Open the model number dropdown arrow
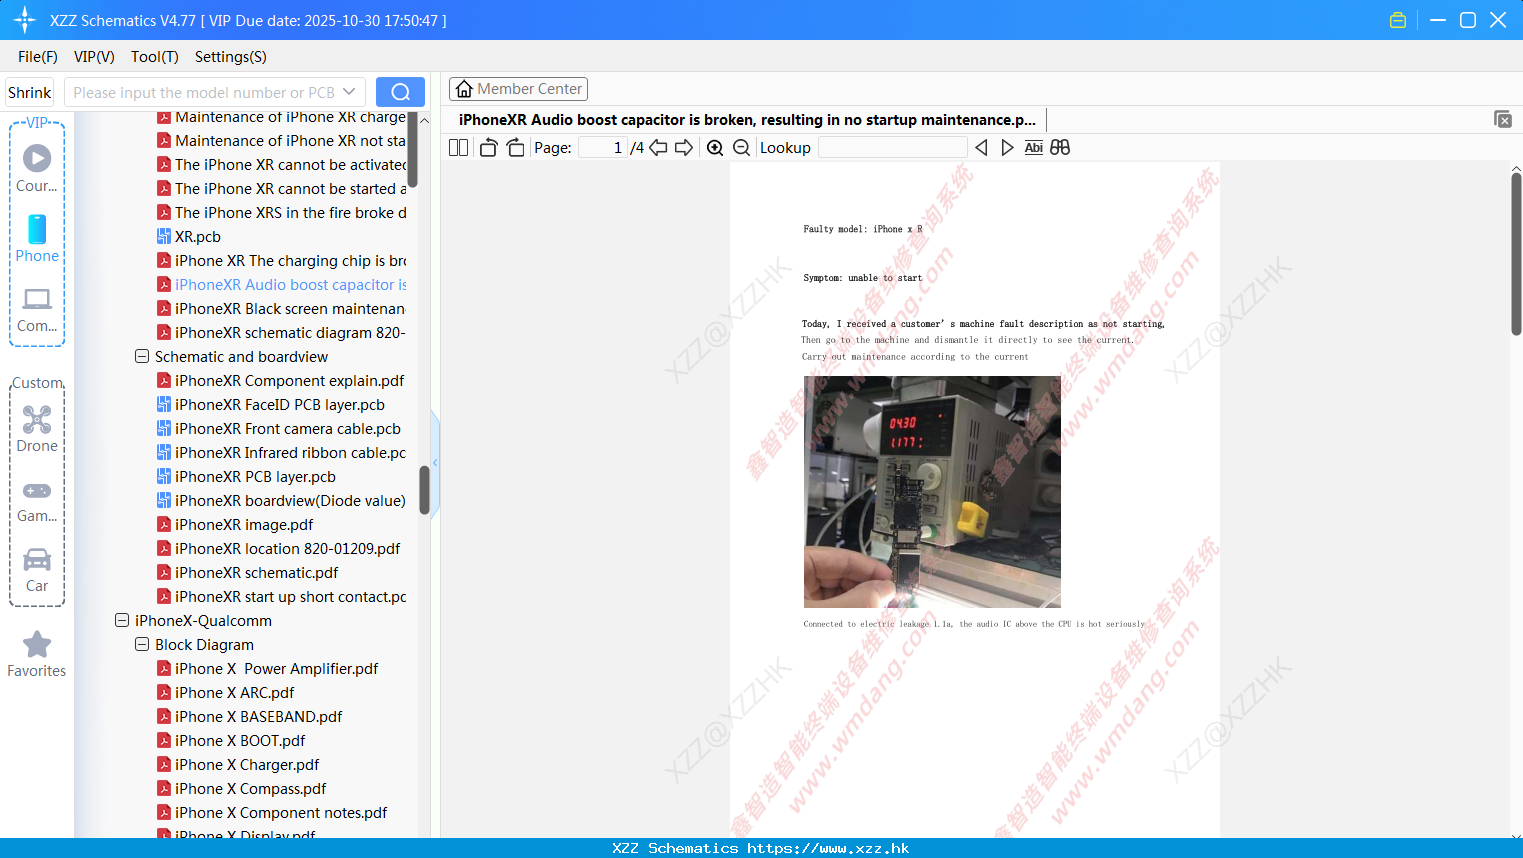This screenshot has width=1523, height=858. tap(349, 92)
